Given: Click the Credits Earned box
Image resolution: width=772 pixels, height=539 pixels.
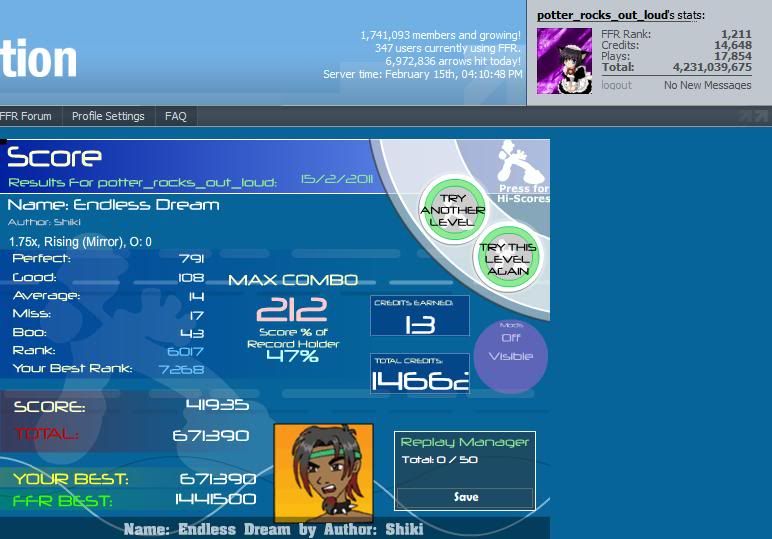Looking at the screenshot, I should click(x=419, y=317).
